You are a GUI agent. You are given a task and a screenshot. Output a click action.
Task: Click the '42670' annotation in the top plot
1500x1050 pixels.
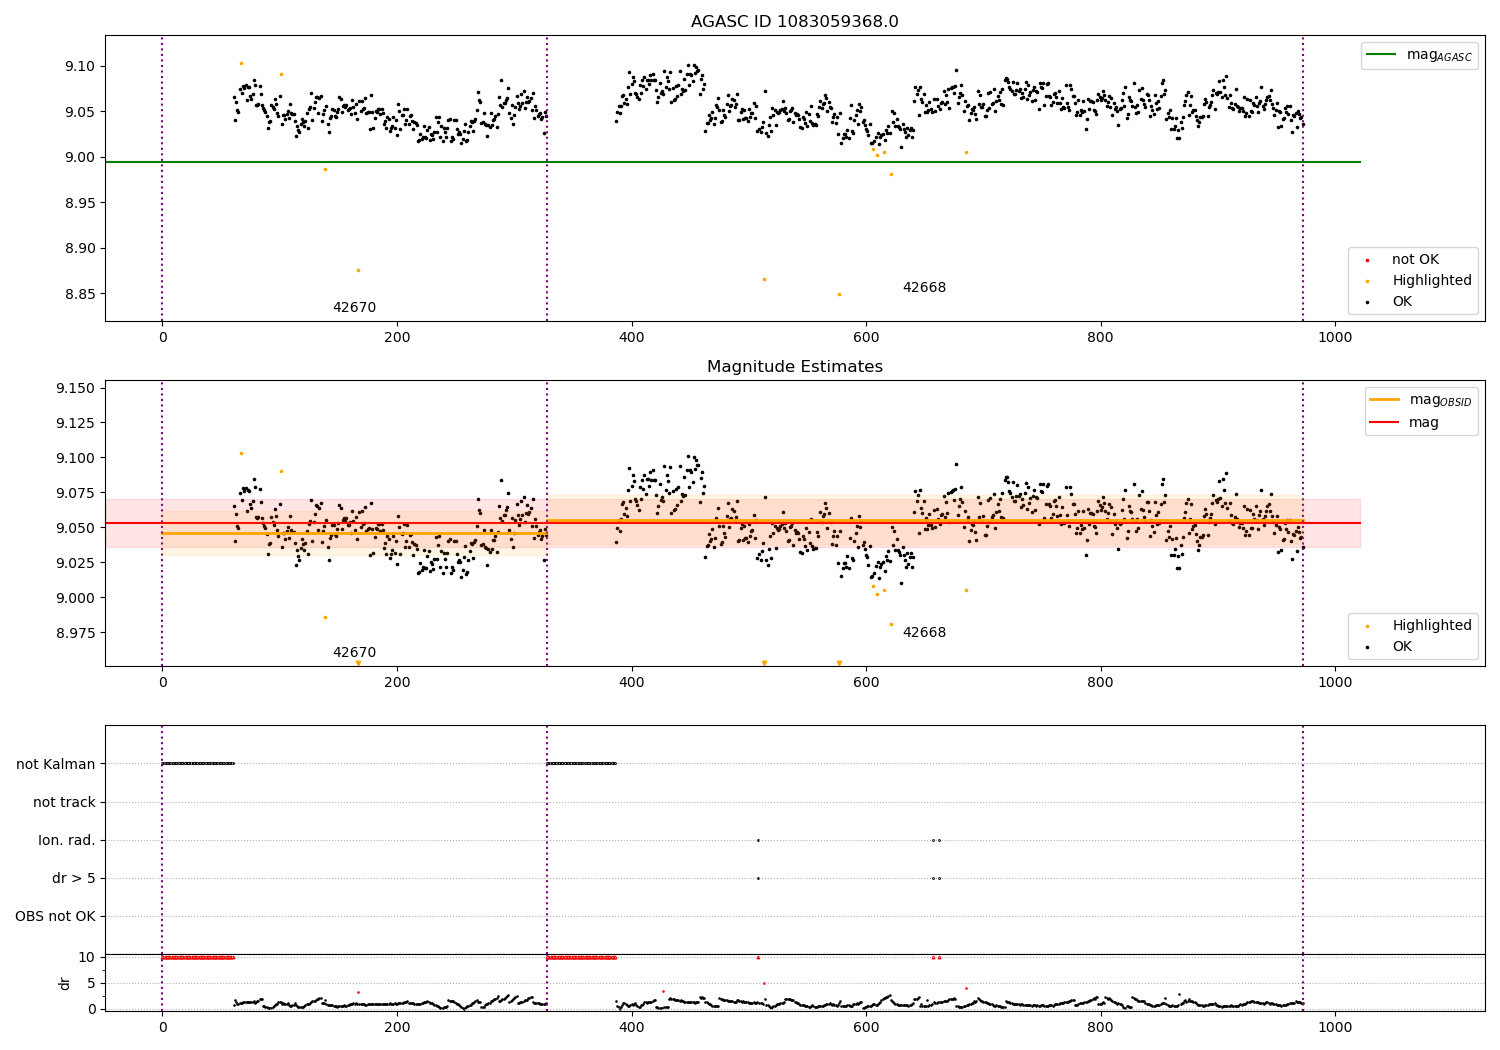tap(354, 308)
